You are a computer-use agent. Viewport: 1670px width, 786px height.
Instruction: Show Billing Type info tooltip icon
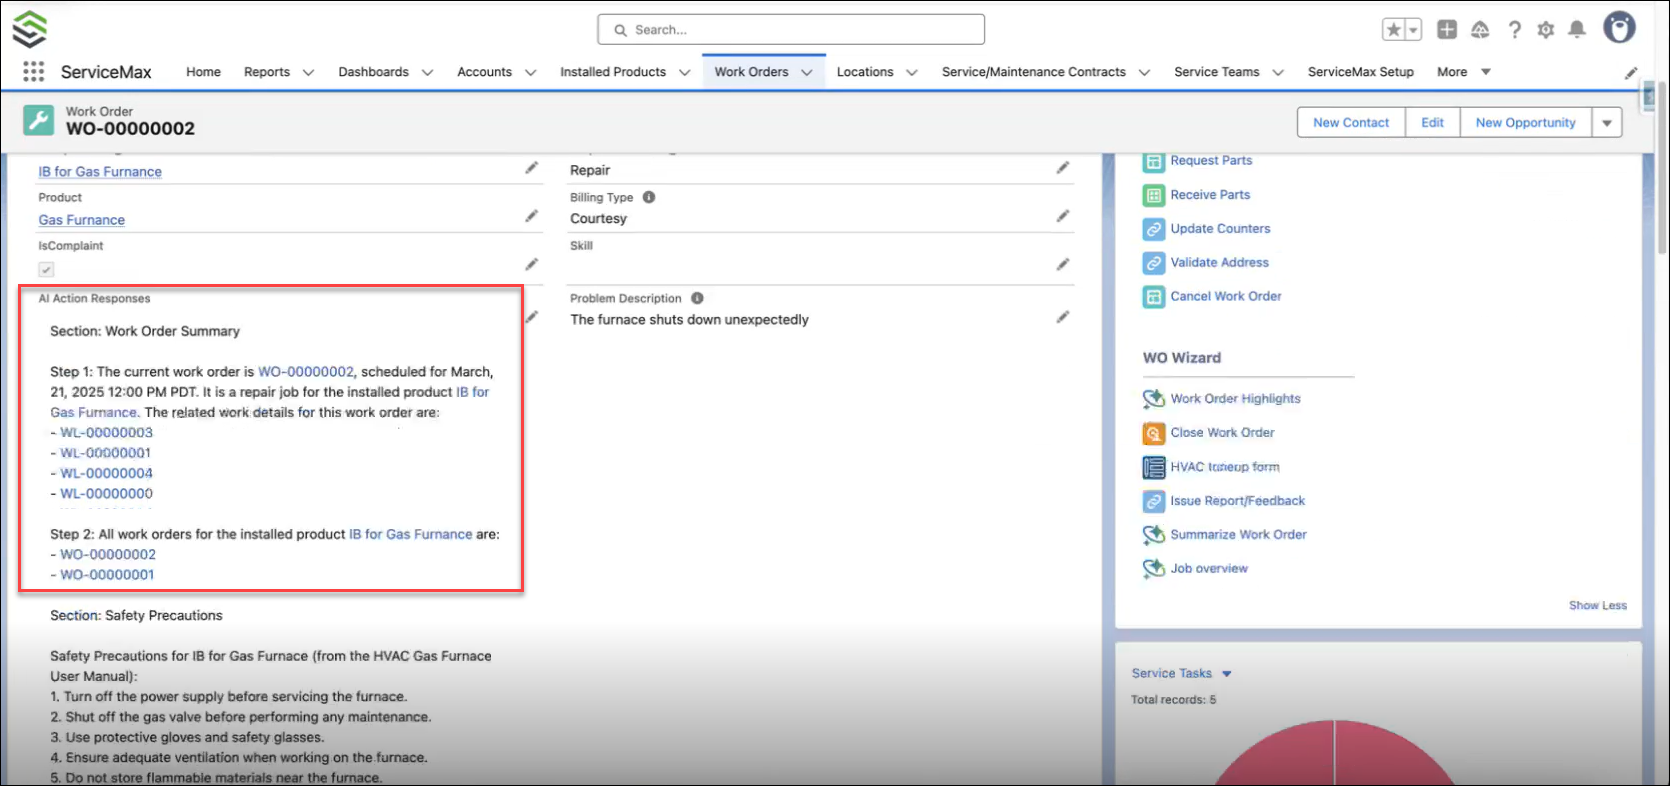(x=649, y=197)
